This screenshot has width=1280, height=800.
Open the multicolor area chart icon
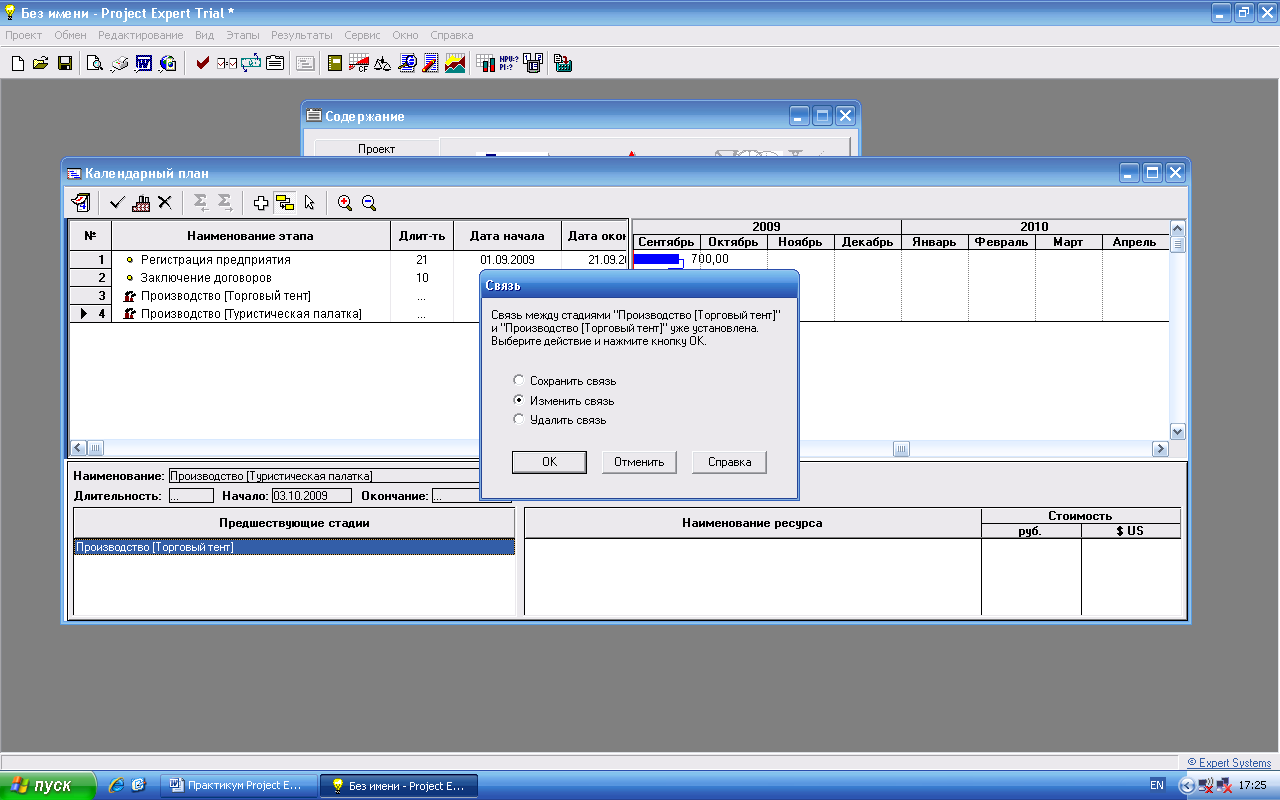click(455, 63)
